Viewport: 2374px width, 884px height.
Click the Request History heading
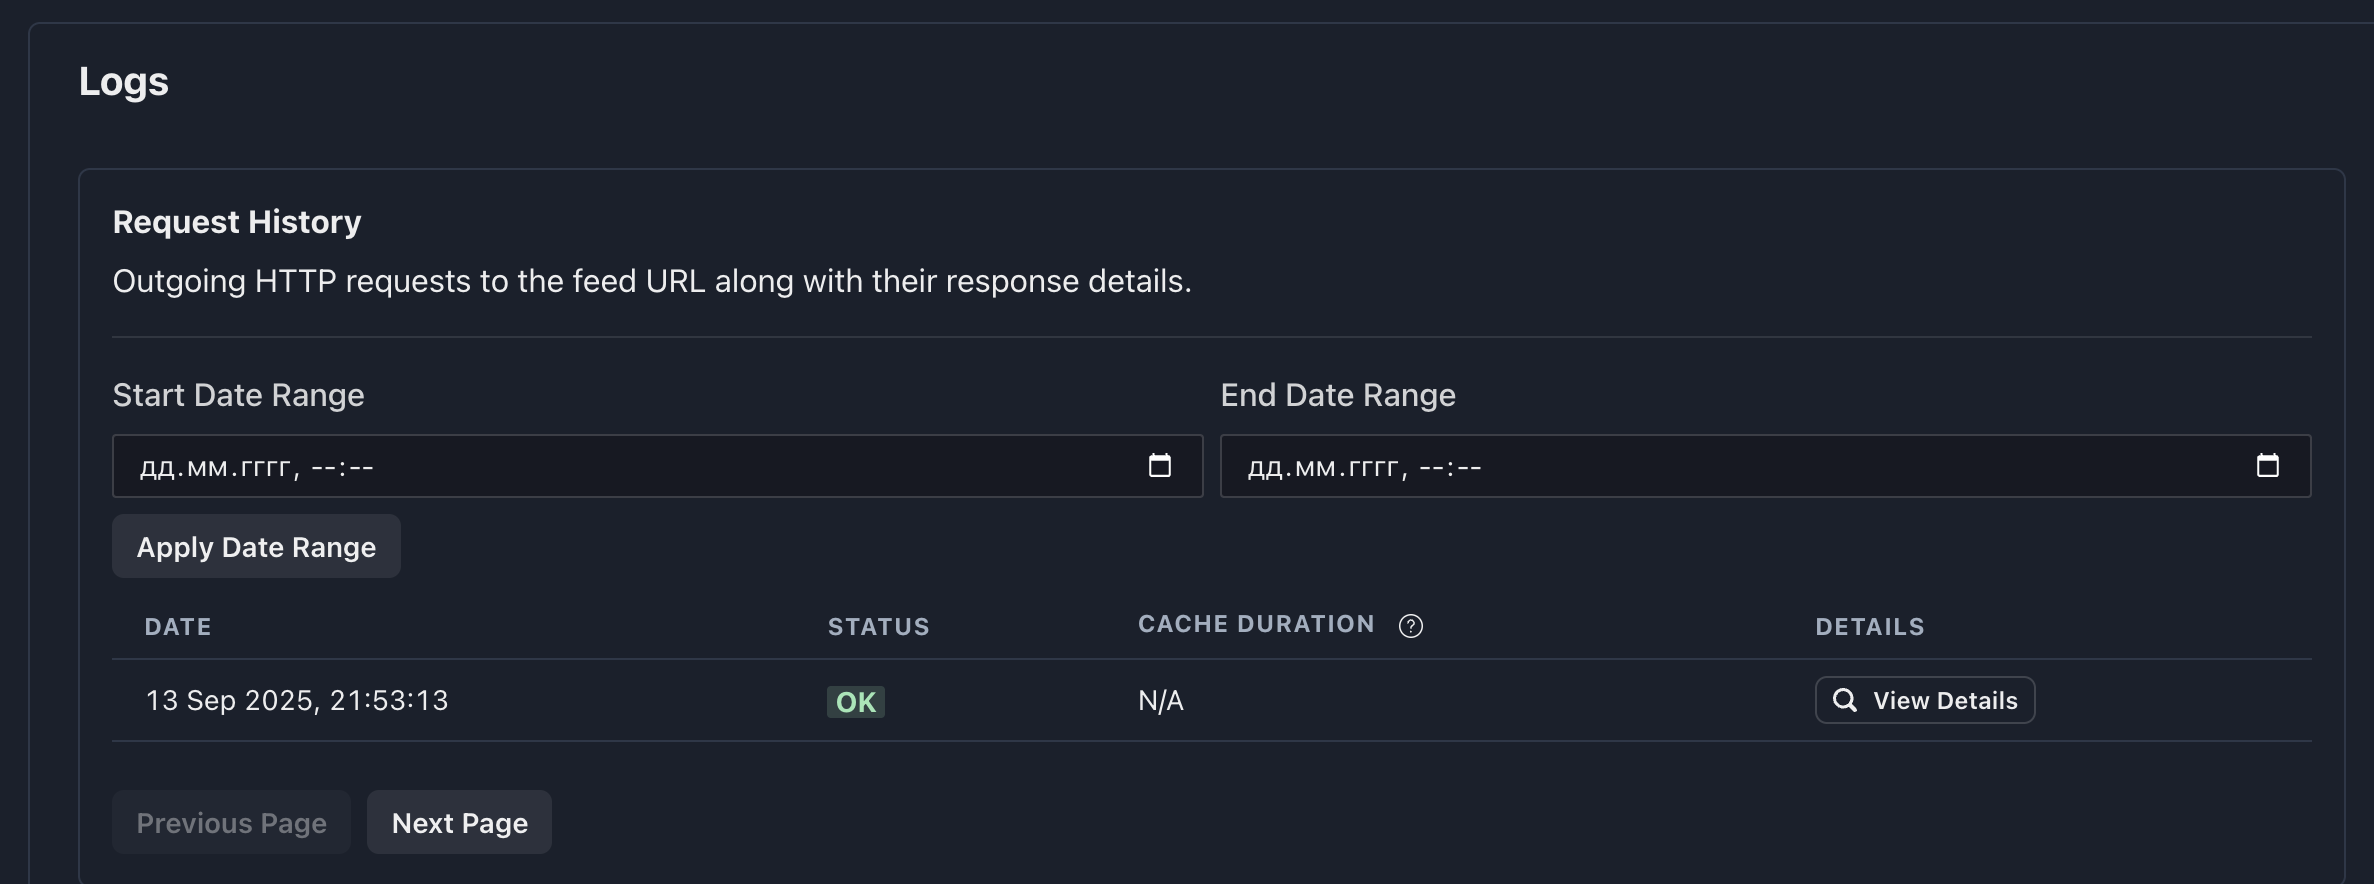coord(237,222)
